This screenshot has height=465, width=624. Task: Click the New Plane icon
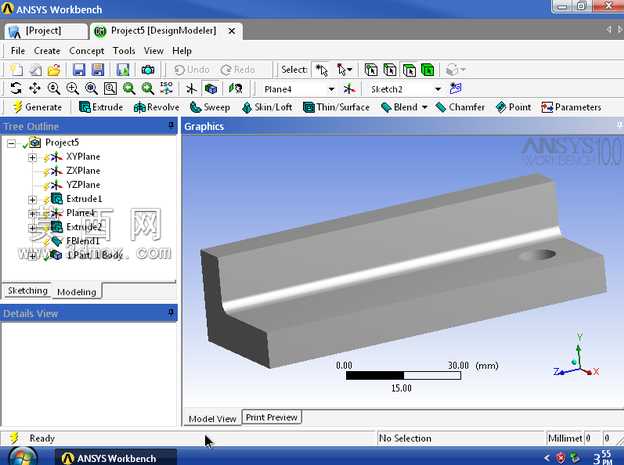[x=349, y=88]
